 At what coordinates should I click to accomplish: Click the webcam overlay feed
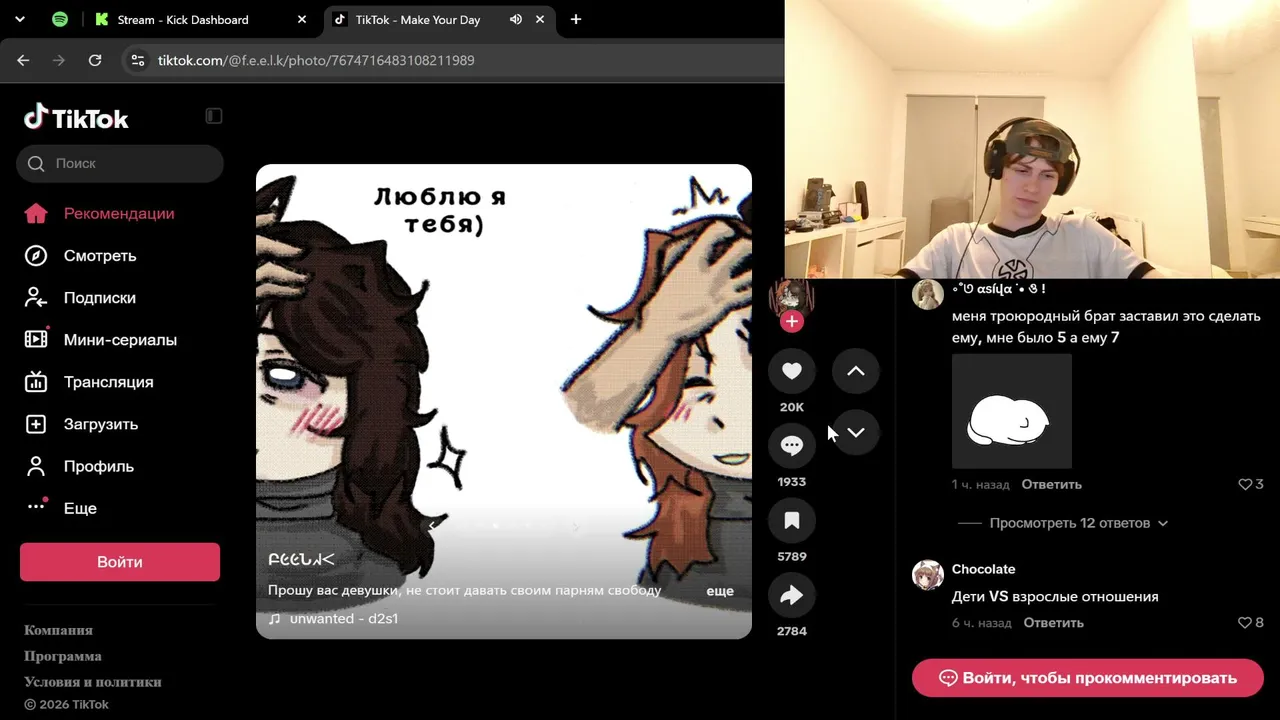(1032, 139)
